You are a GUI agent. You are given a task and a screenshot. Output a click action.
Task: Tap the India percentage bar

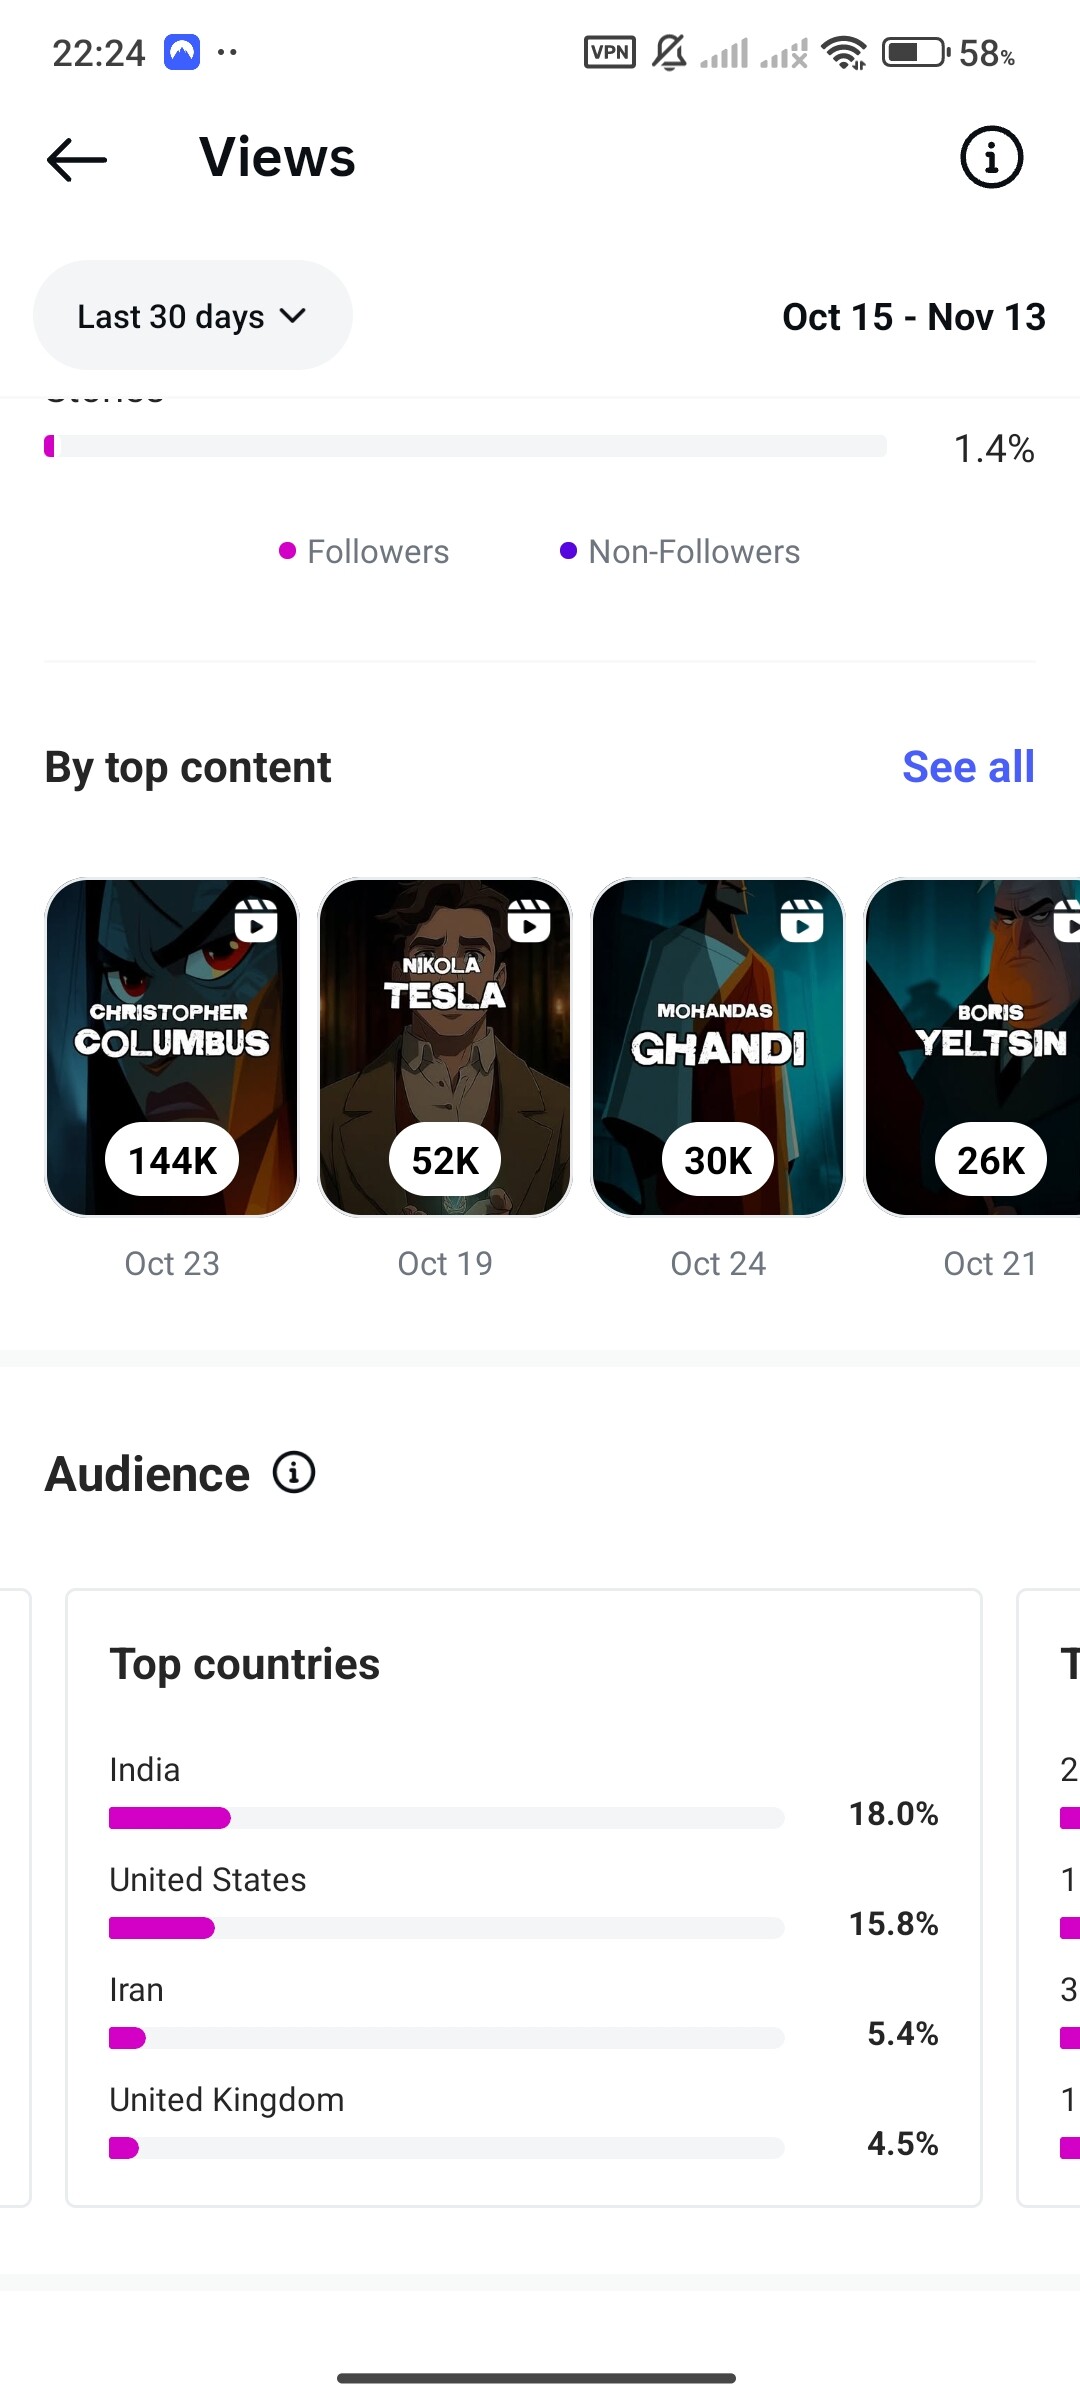click(446, 1818)
